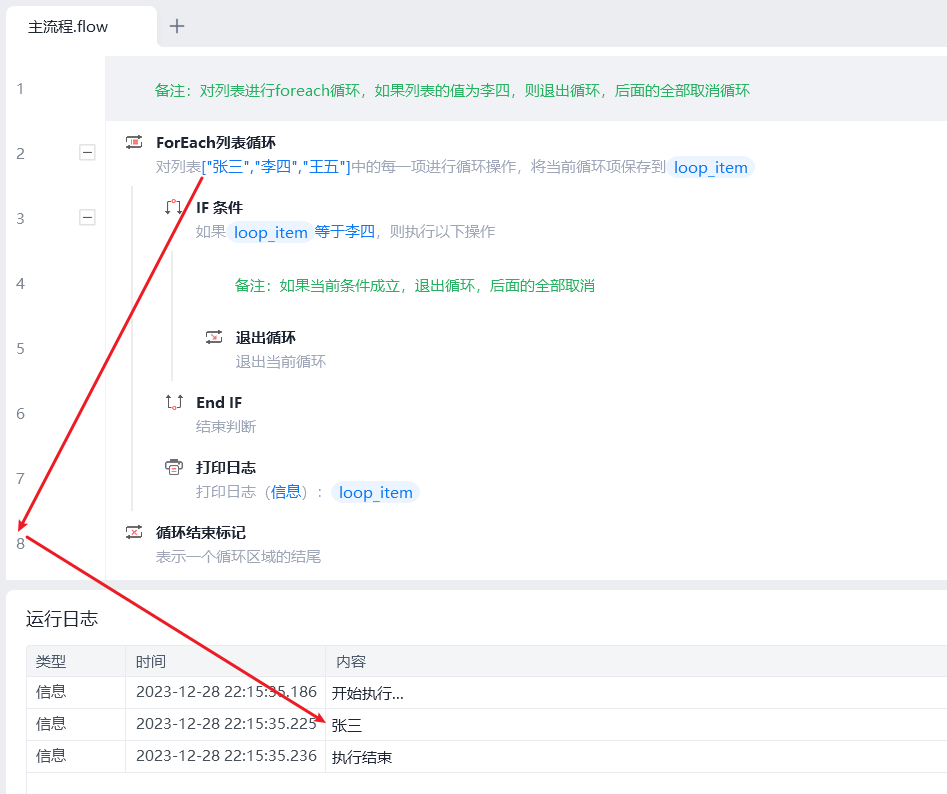Image resolution: width=947 pixels, height=794 pixels.
Task: Click the ForEach列表循环 loop icon
Action: click(x=134, y=142)
